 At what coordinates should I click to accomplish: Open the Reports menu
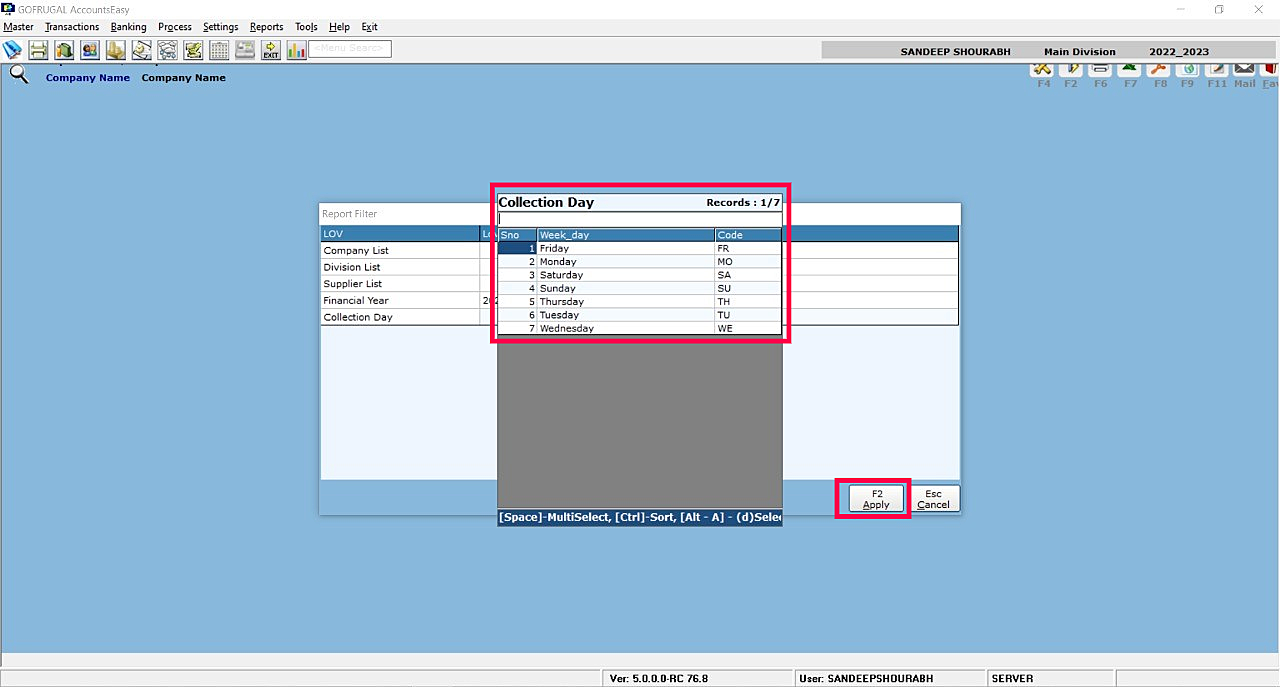click(267, 27)
